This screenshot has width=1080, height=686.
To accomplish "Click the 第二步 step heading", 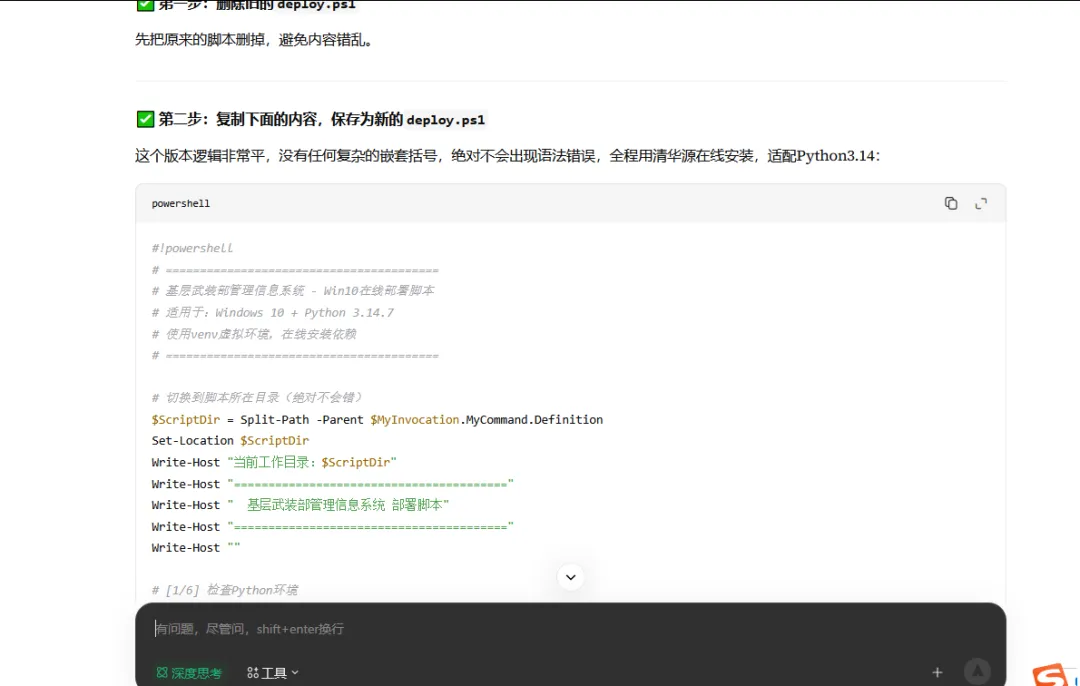I will click(x=311, y=119).
